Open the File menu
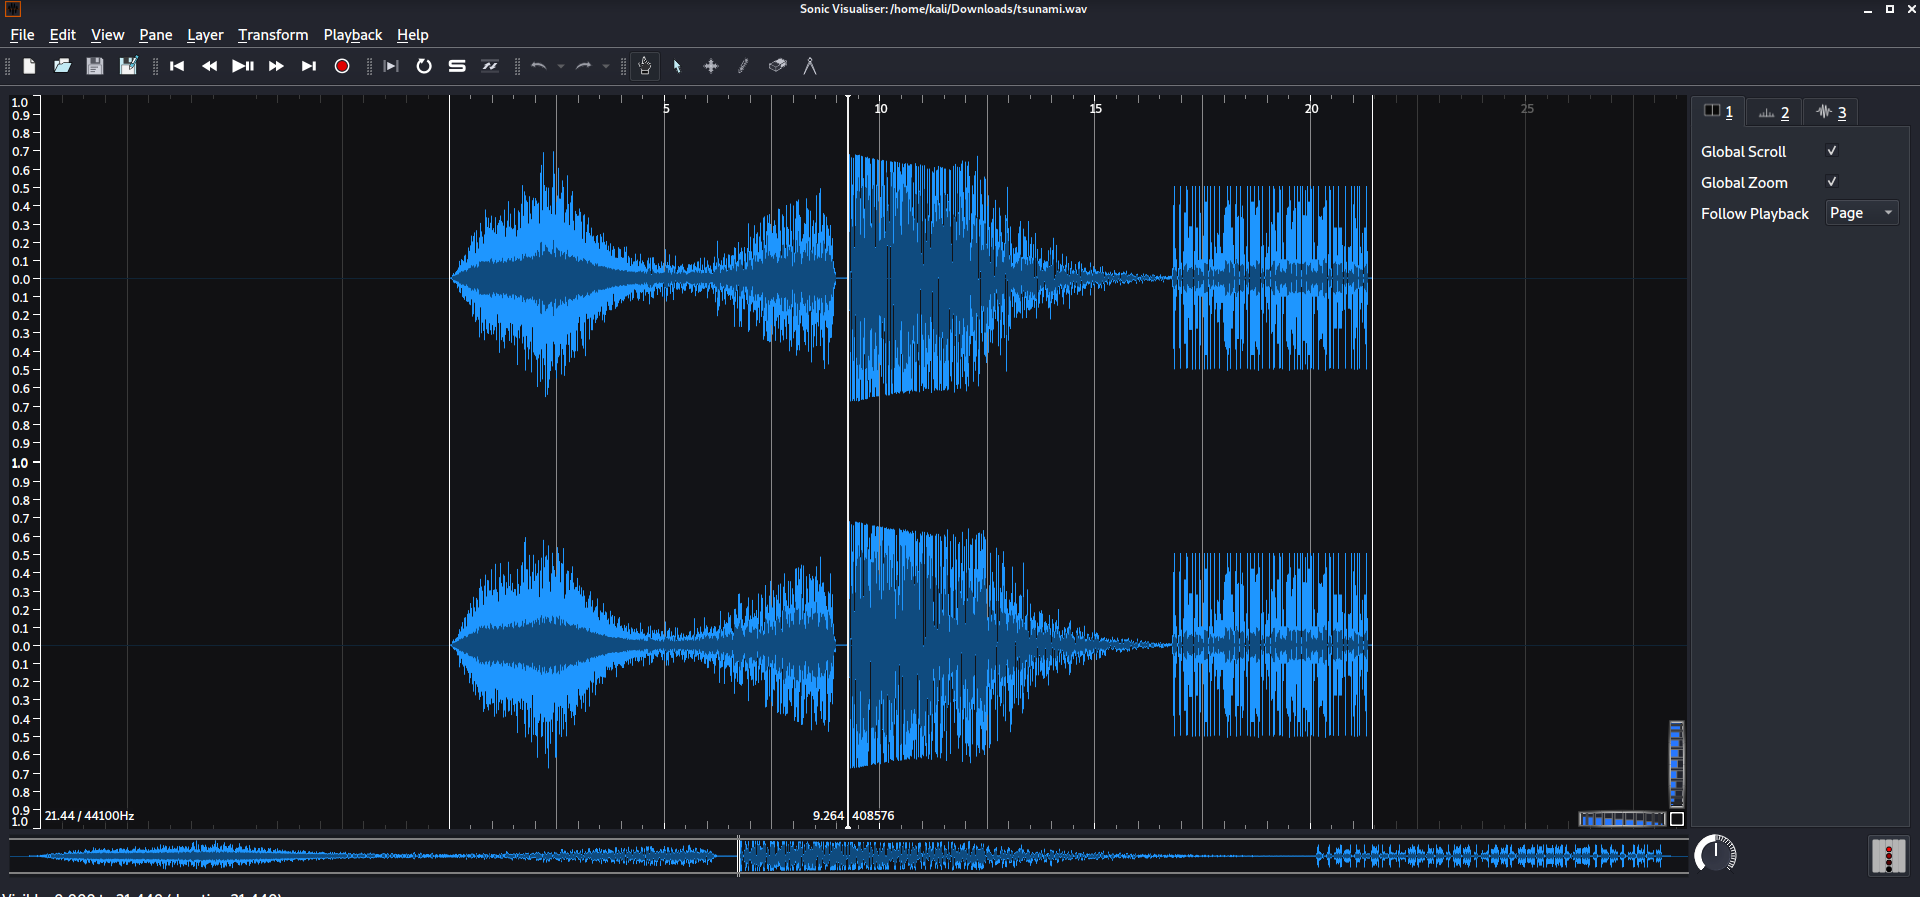Image resolution: width=1920 pixels, height=897 pixels. coord(22,35)
